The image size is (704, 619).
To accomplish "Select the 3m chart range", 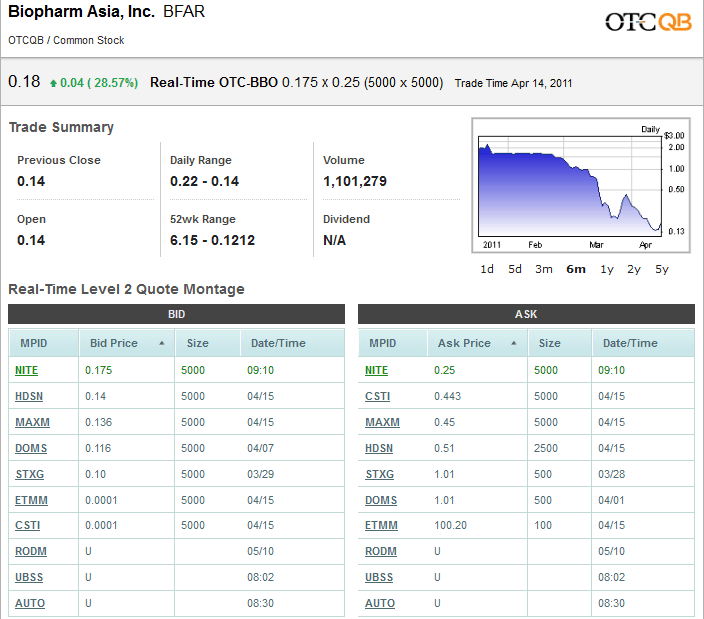I will click(x=544, y=269).
